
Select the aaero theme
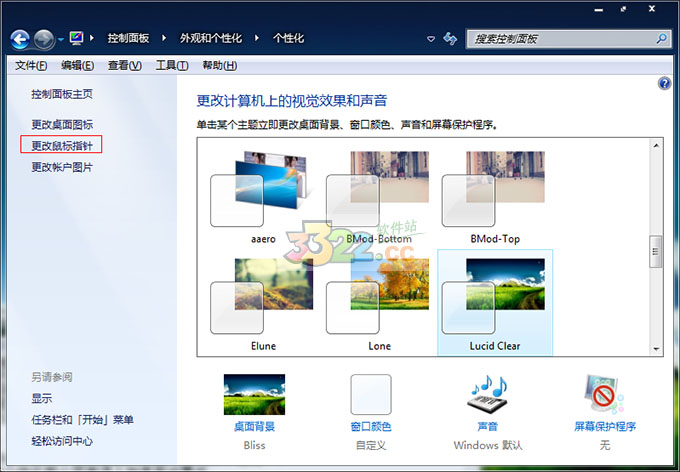pos(263,197)
